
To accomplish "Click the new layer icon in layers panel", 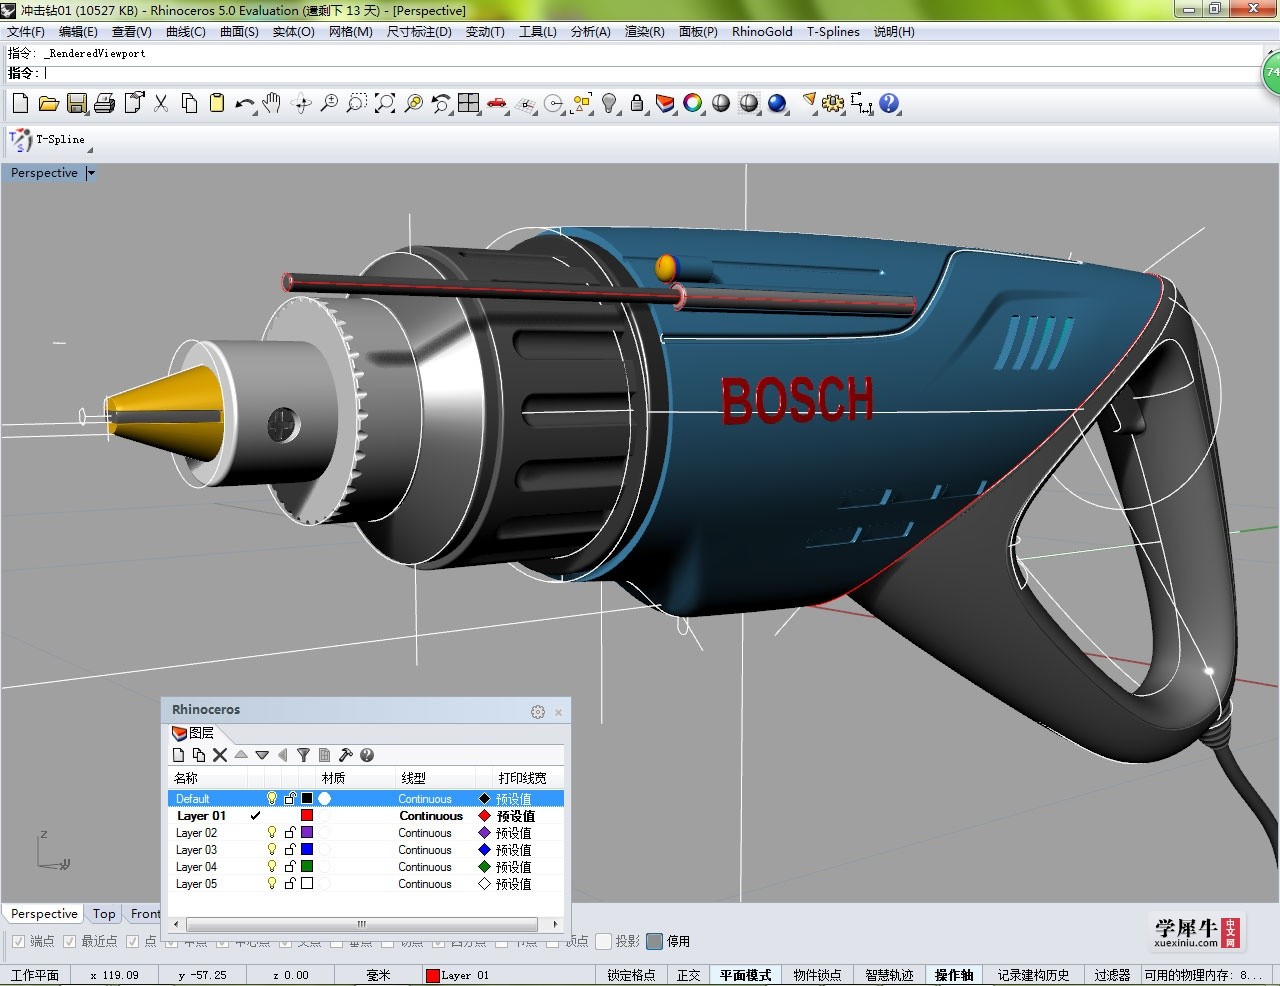I will 179,755.
